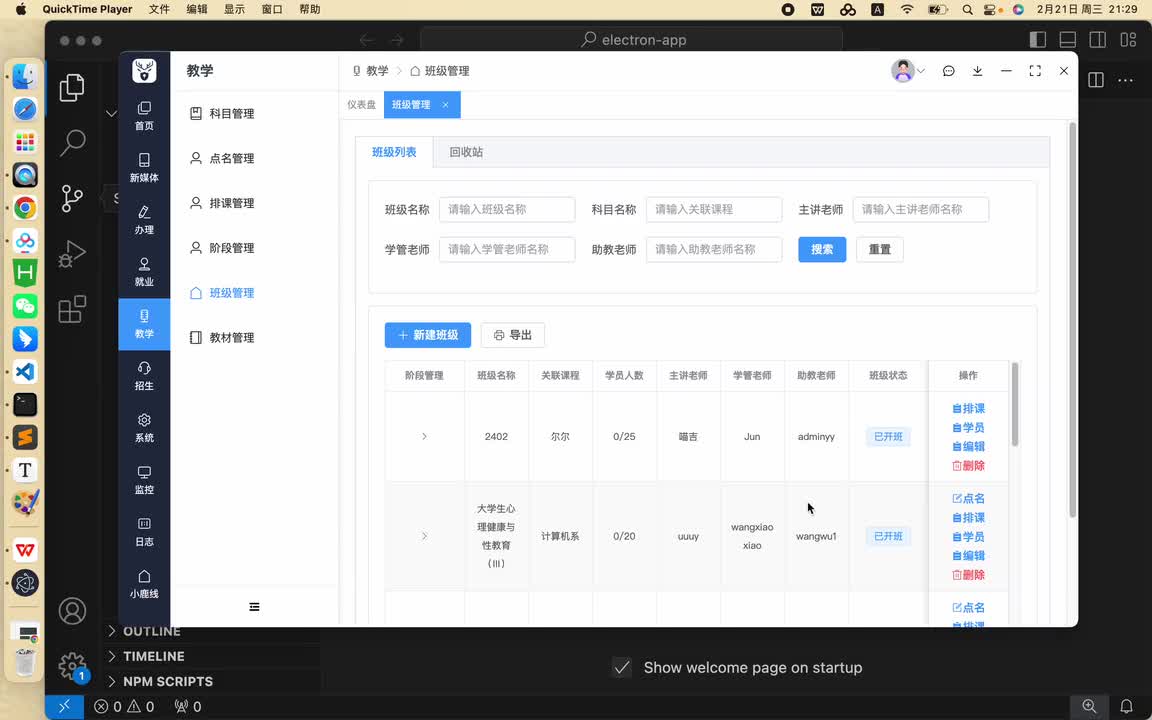Open VS Code Search icon

click(72, 143)
